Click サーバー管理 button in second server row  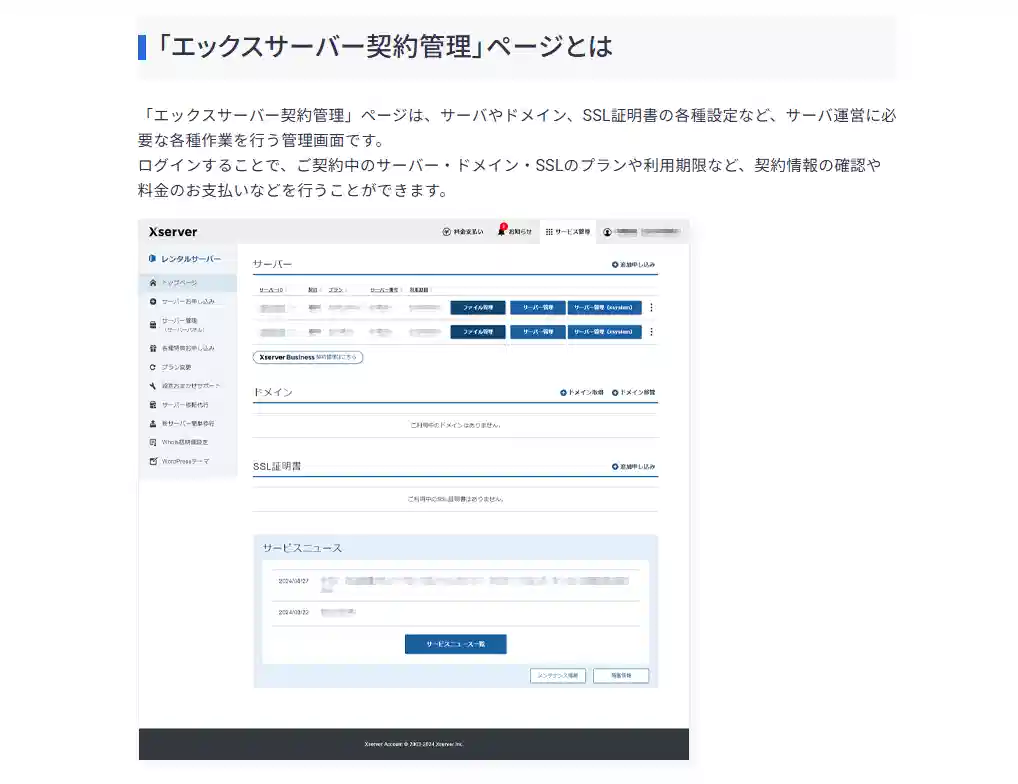point(538,332)
